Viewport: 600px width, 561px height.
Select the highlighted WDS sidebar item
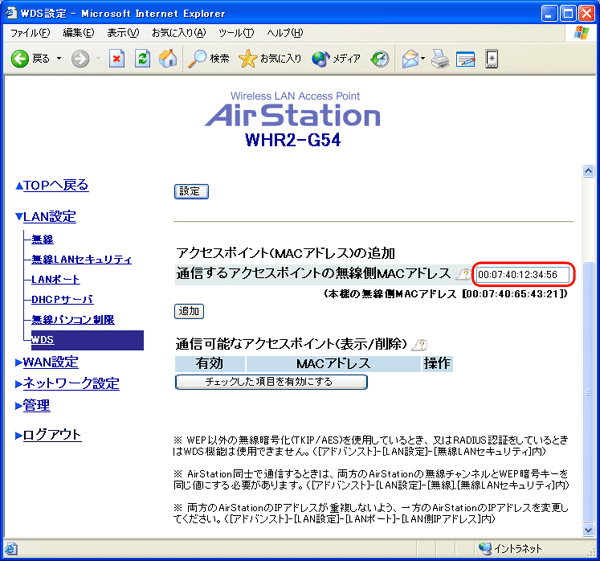pos(87,340)
